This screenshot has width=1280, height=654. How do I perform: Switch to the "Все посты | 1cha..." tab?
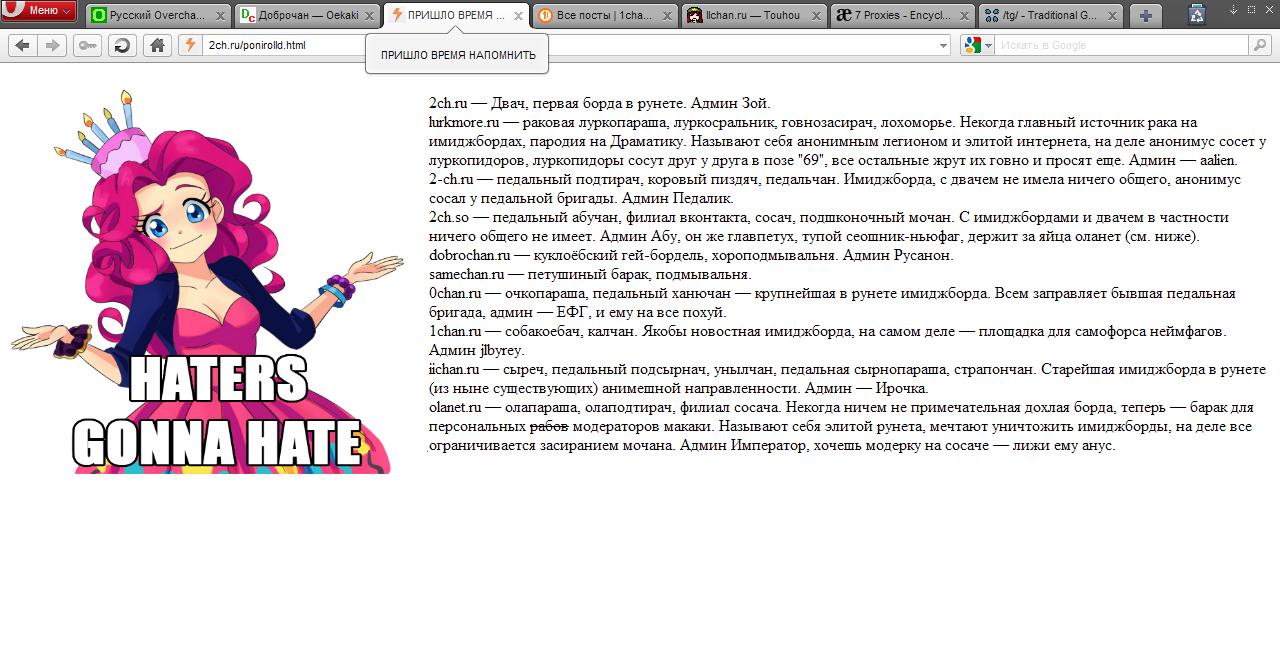coord(606,15)
